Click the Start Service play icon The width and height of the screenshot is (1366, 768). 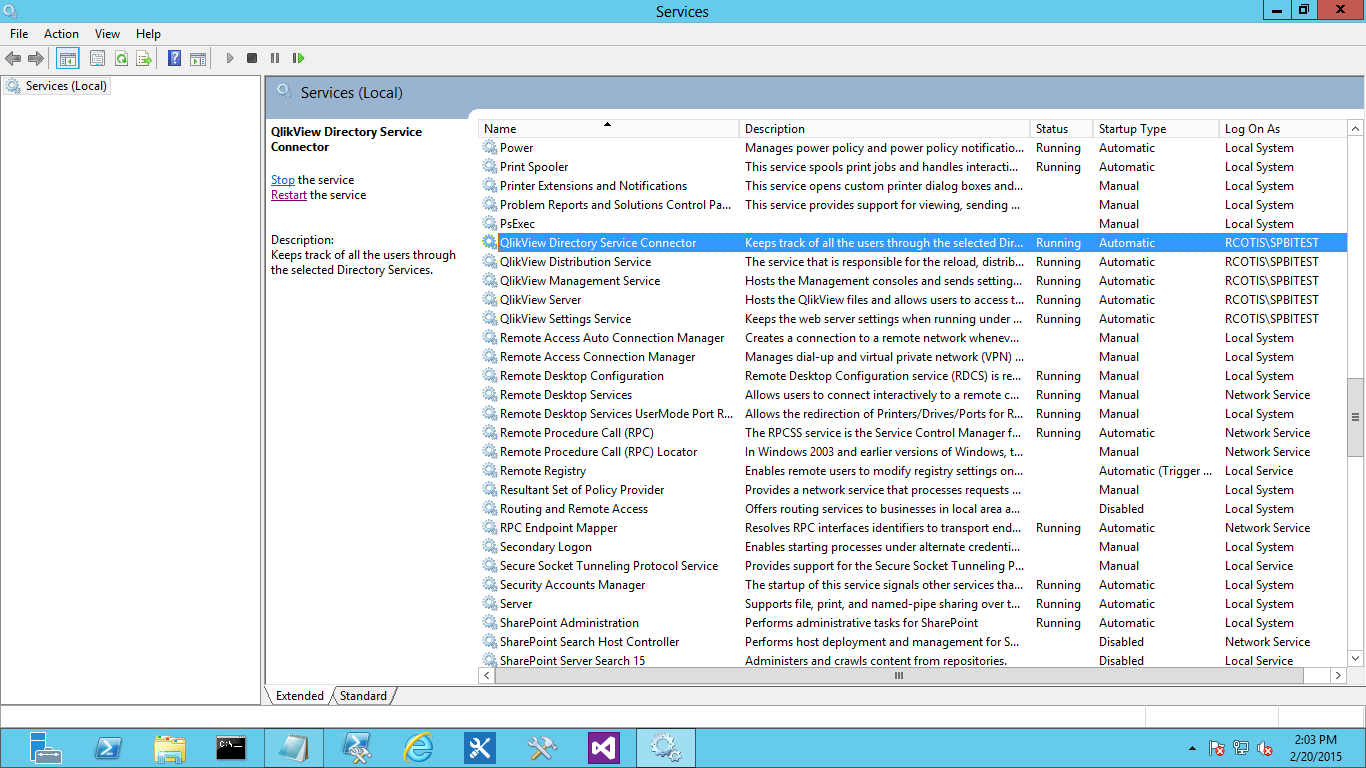(x=230, y=59)
